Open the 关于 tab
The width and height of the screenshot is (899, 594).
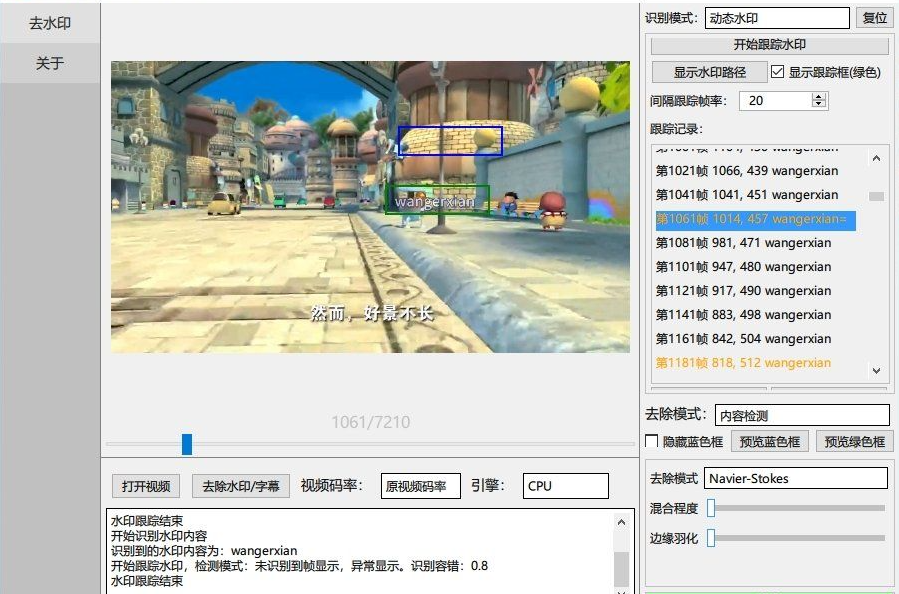(x=50, y=63)
